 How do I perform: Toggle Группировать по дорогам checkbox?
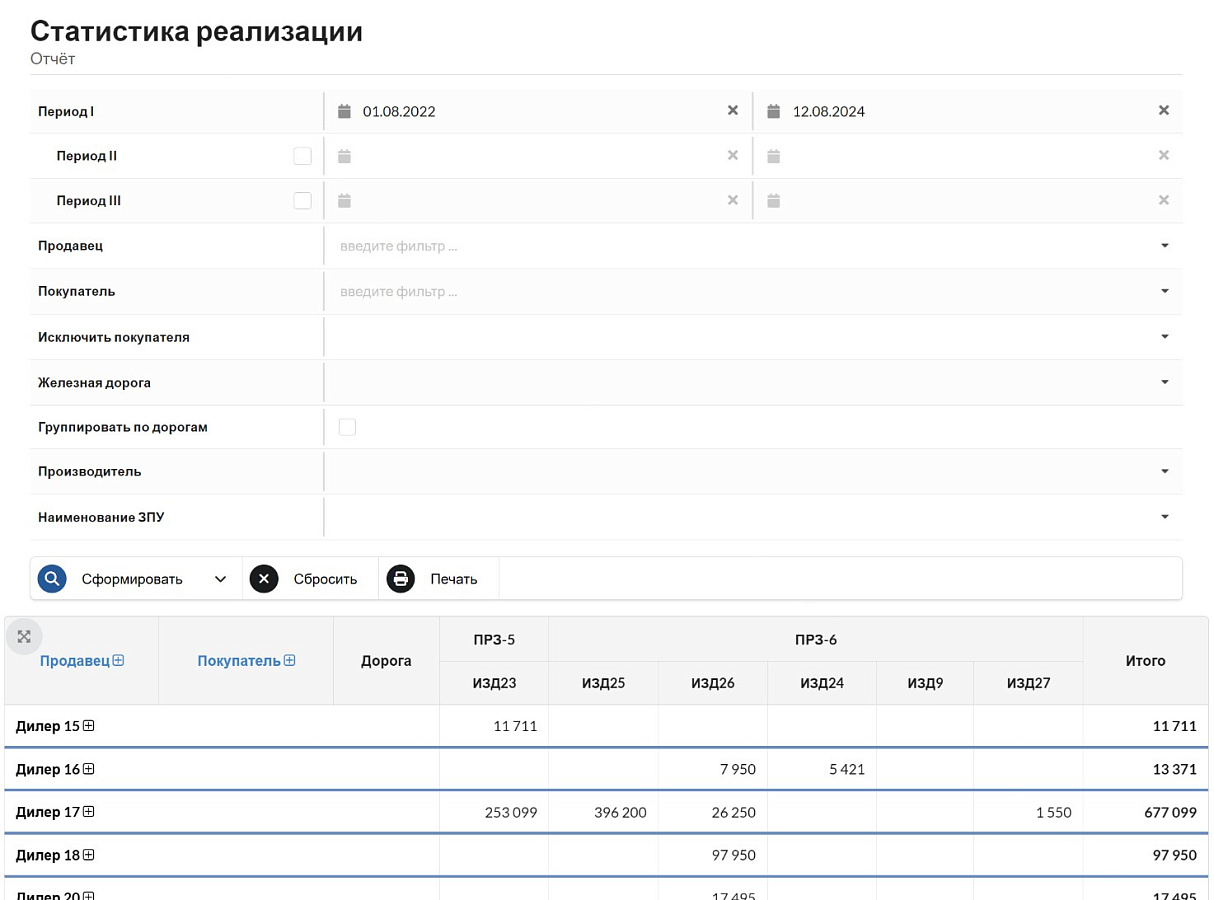tap(347, 427)
